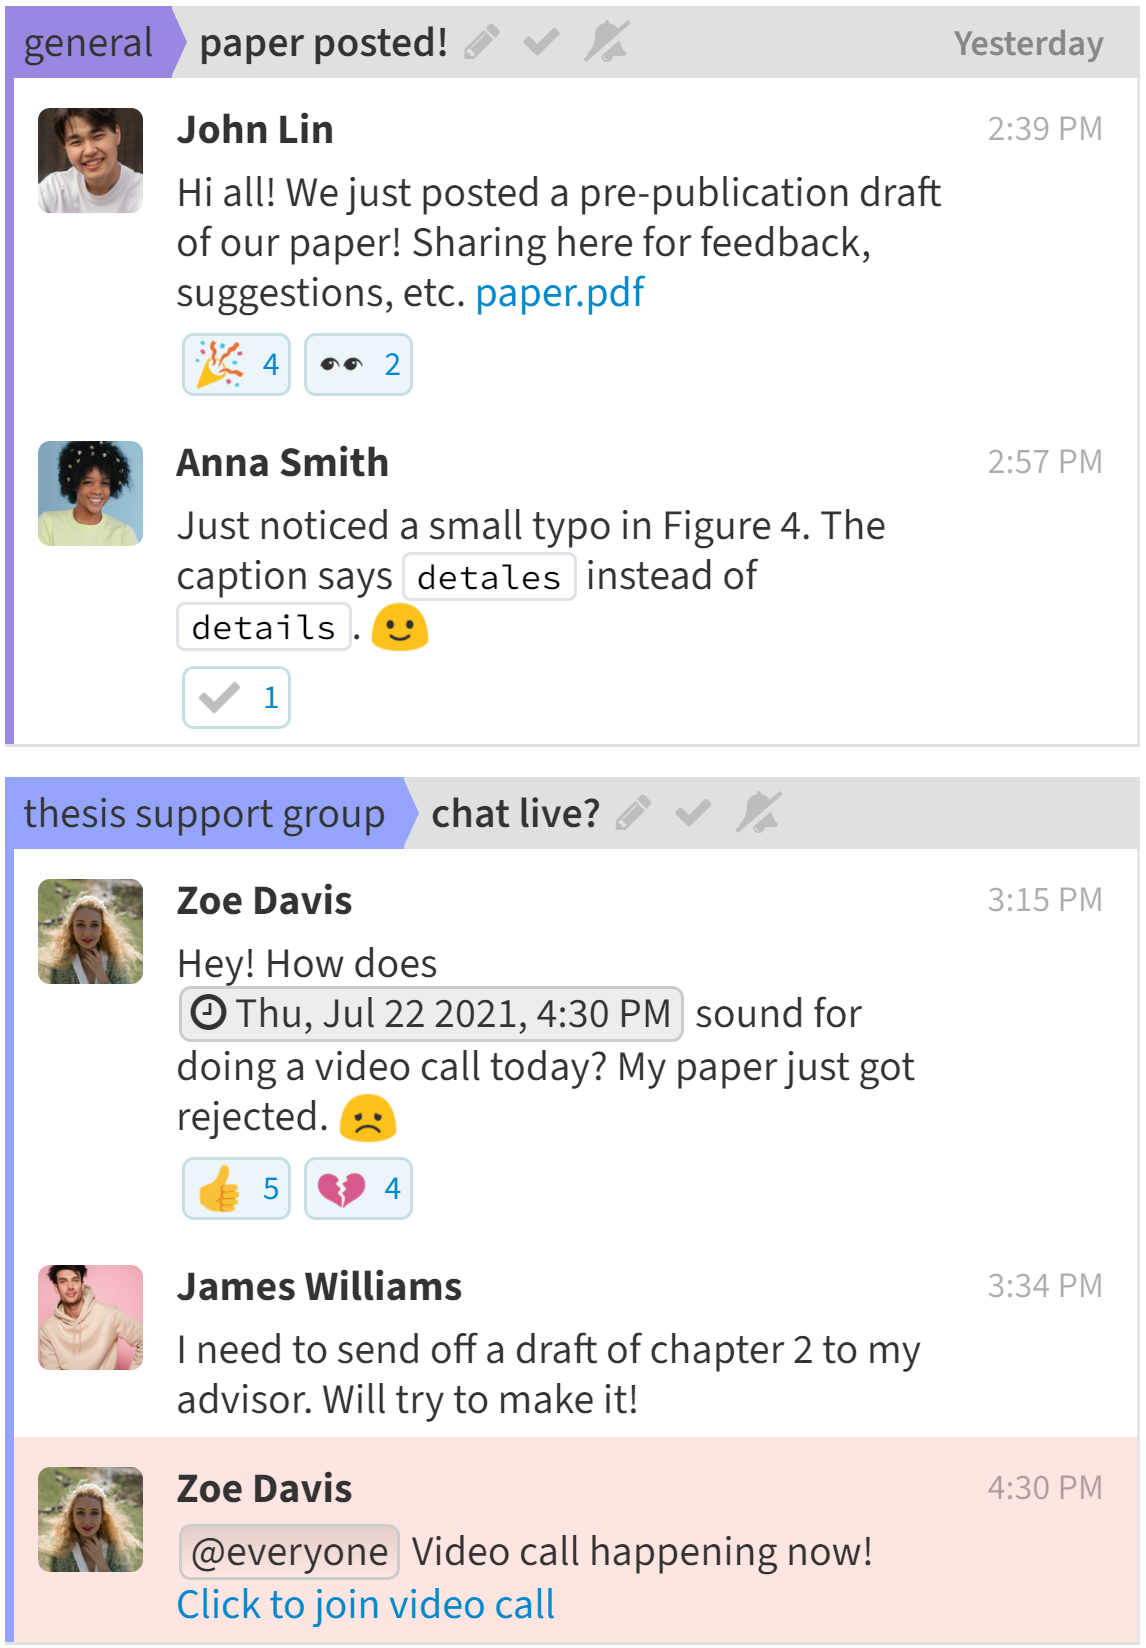Edit the 'chat live?' topic name
This screenshot has width=1146, height=1648.
point(633,814)
